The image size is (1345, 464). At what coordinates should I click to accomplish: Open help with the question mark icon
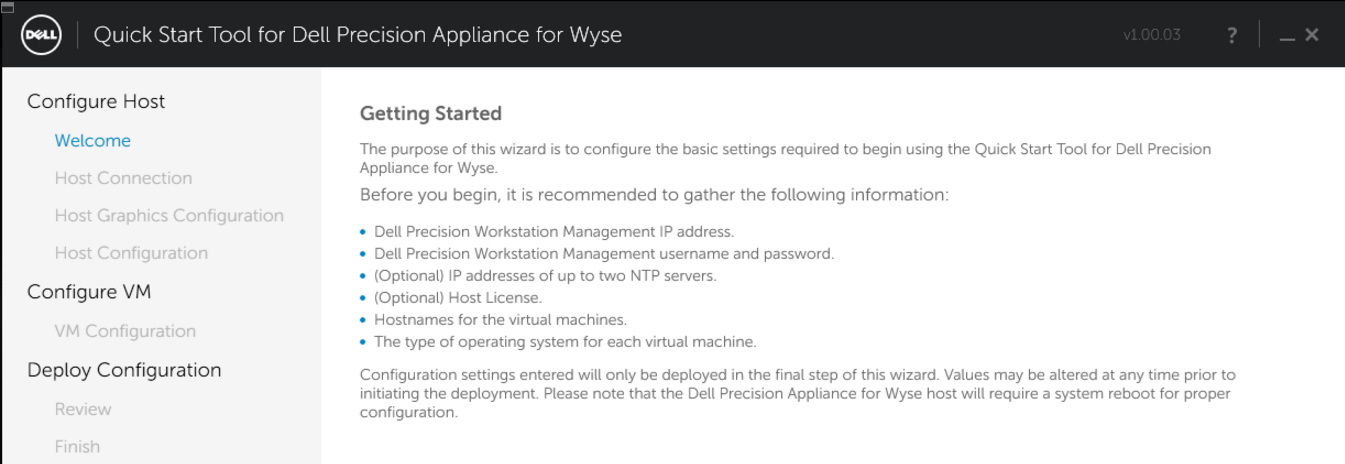1232,35
